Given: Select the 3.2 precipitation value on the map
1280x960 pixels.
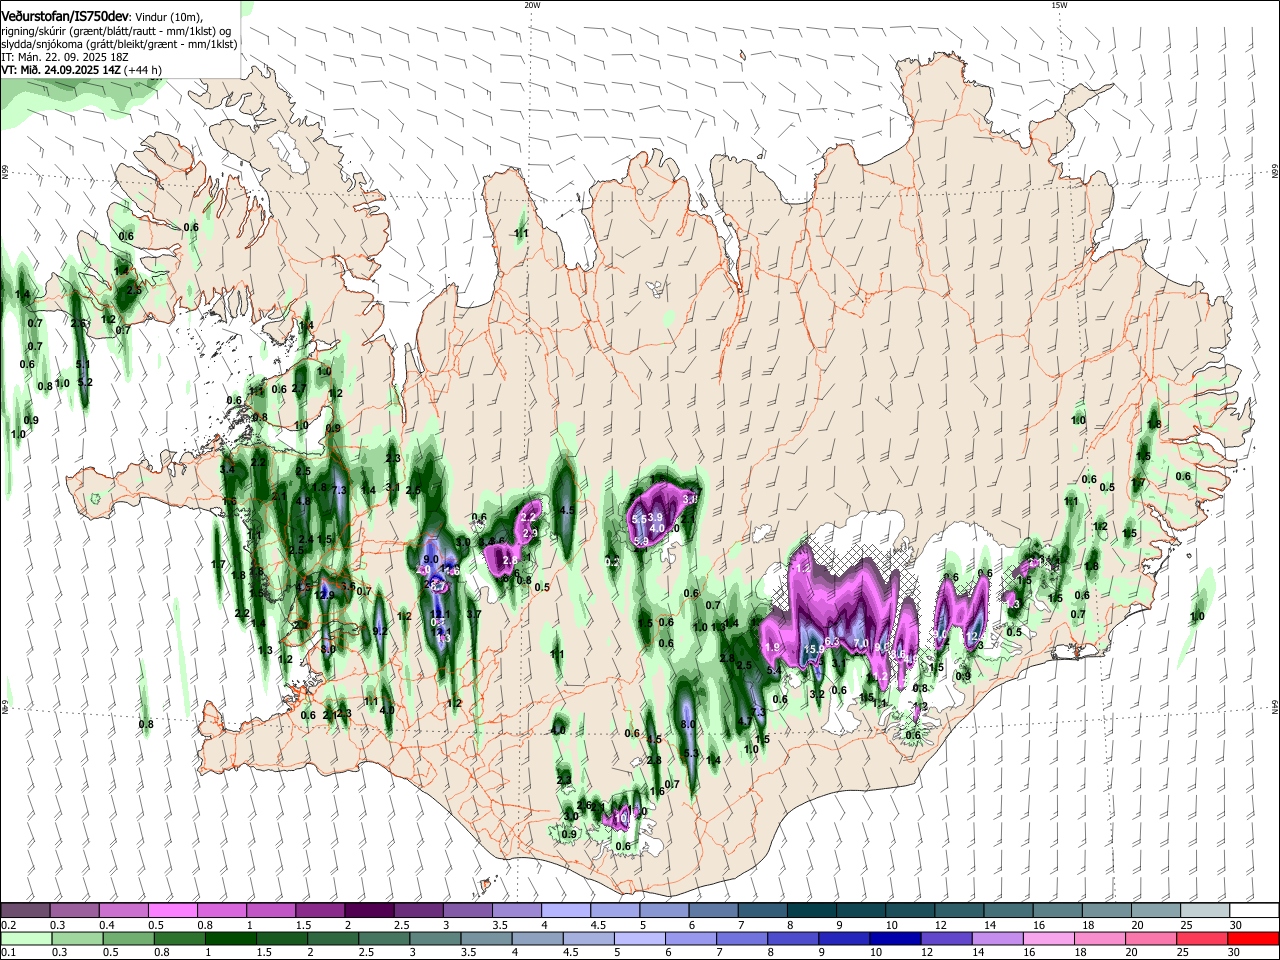Looking at the screenshot, I should coord(816,694).
